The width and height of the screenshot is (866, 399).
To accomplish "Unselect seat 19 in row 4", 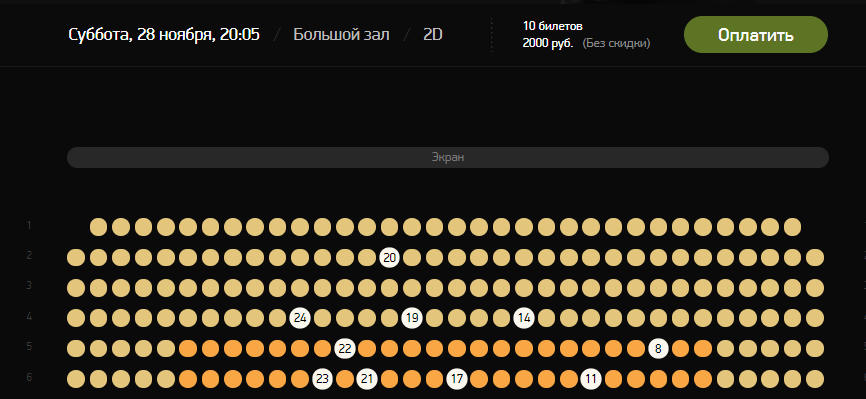I will [x=411, y=318].
